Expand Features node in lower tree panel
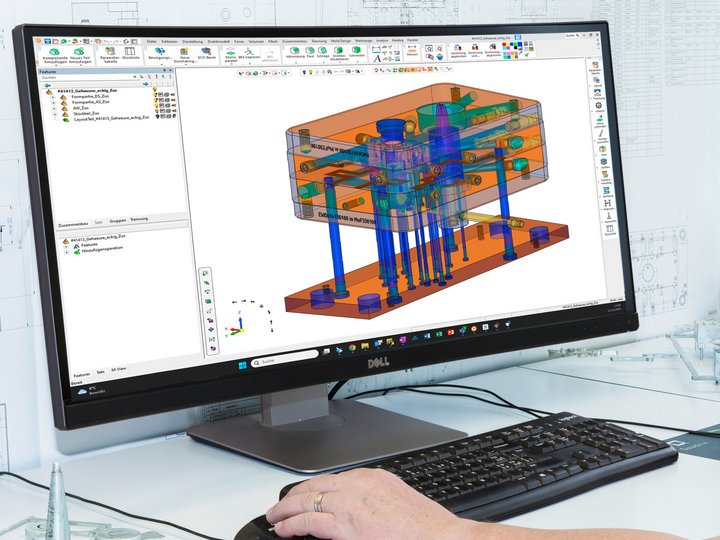Screen dimensions: 720x540 click(66, 245)
